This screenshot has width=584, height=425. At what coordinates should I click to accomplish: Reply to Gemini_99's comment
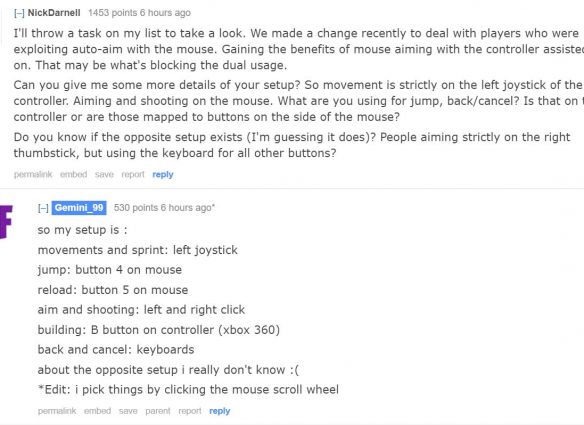[x=220, y=411]
